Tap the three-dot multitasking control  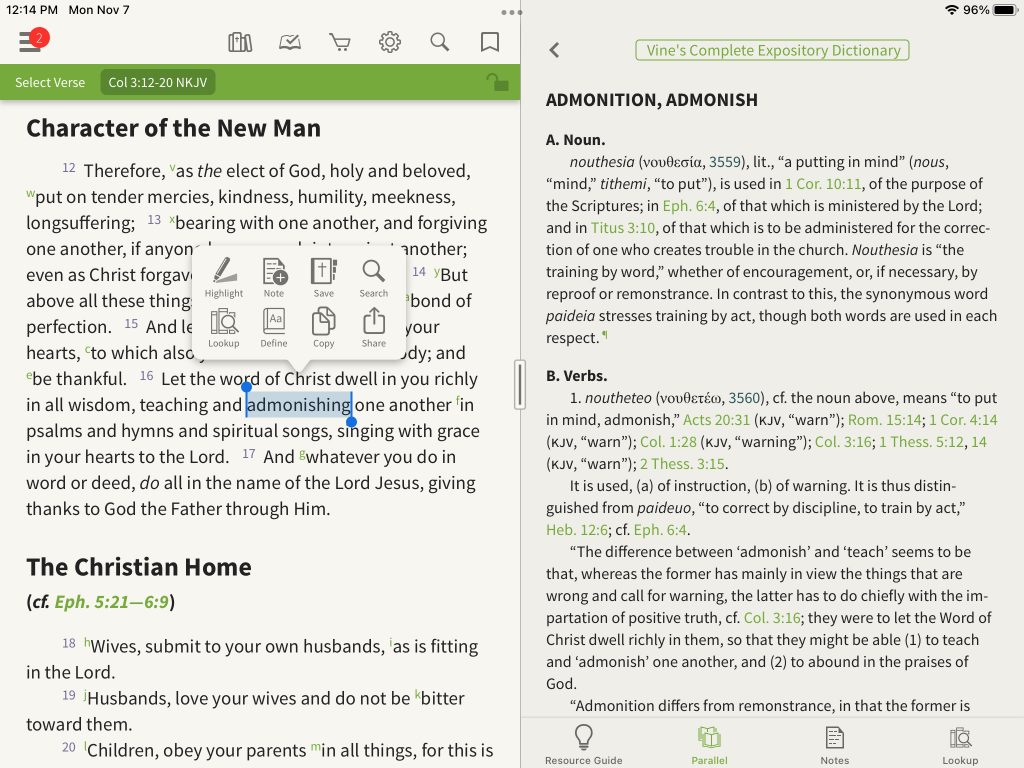tap(511, 12)
